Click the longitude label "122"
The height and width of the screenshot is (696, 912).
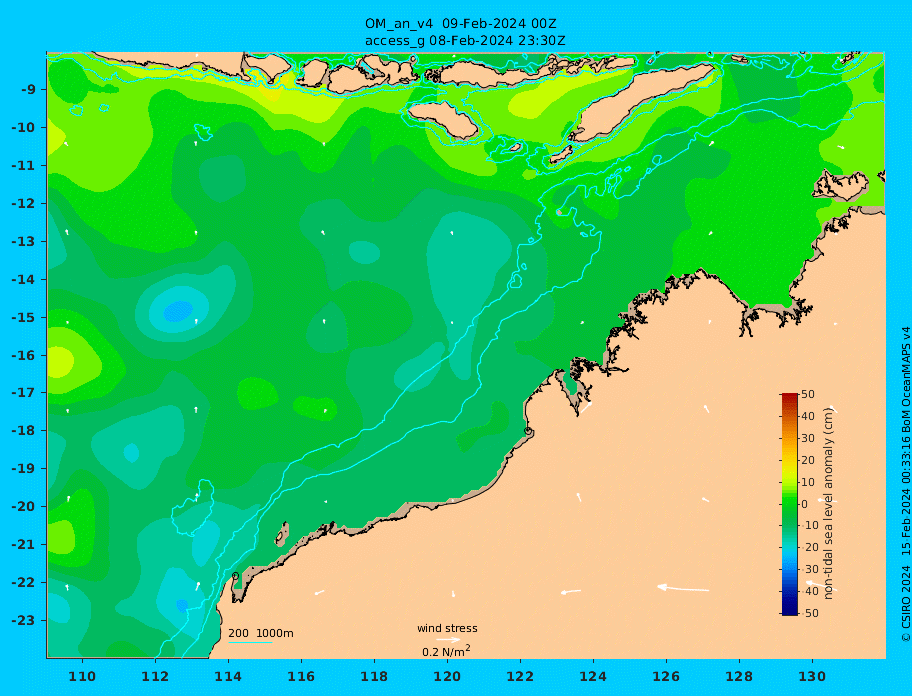pyautogui.click(x=520, y=676)
